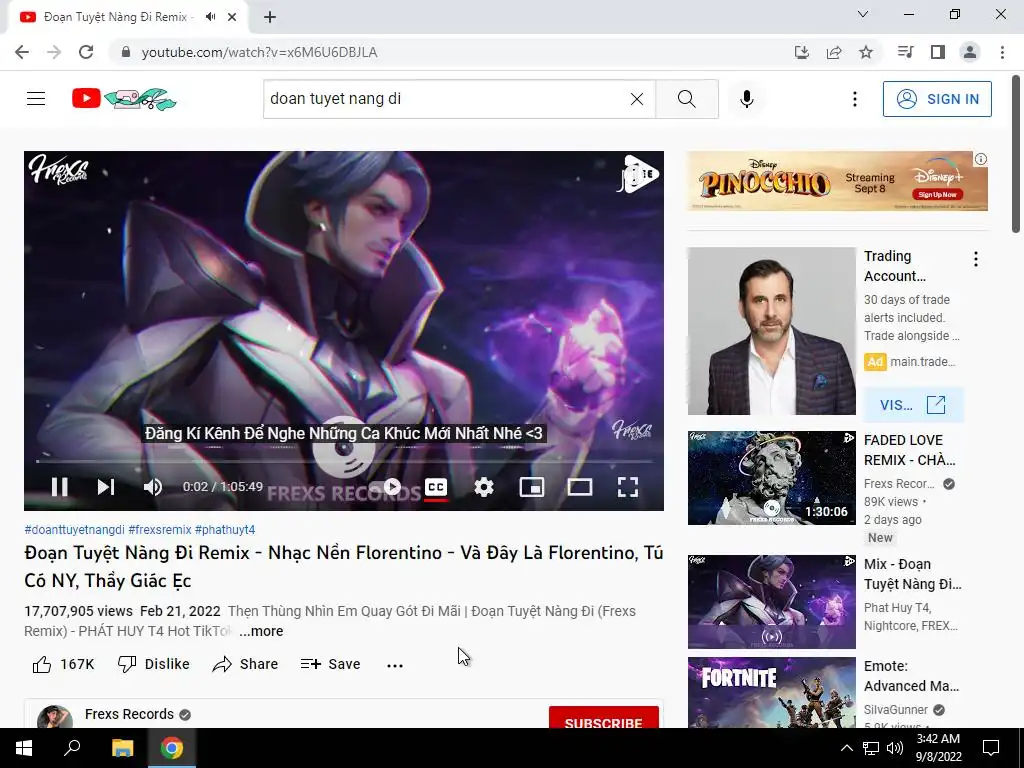The width and height of the screenshot is (1024, 768).
Task: Click Frexs Records channel avatar
Action: click(x=55, y=716)
